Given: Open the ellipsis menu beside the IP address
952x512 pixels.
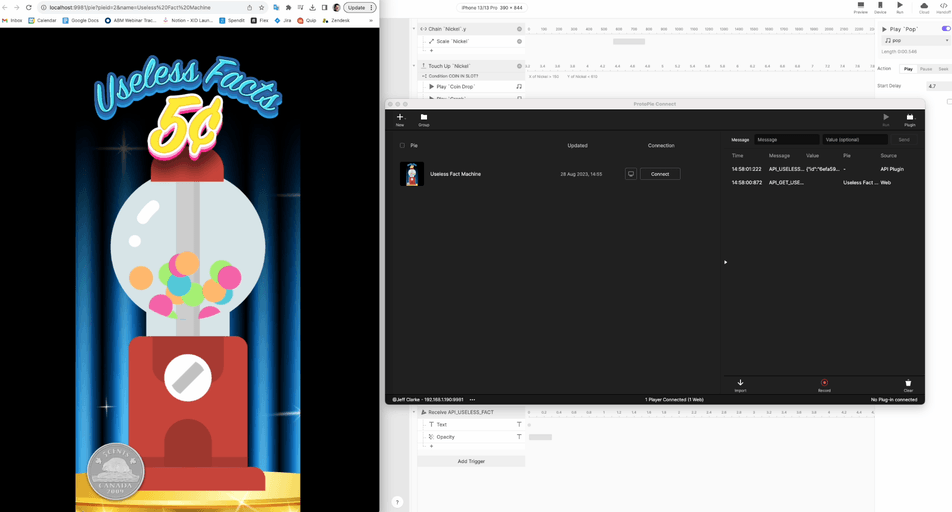Looking at the screenshot, I should click(x=472, y=400).
